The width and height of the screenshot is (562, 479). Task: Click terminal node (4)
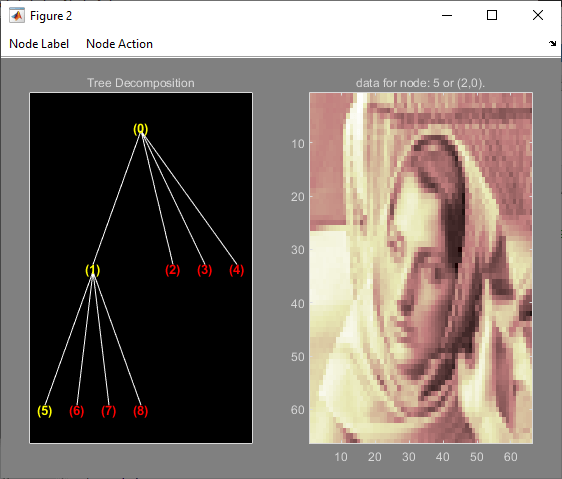coord(237,270)
